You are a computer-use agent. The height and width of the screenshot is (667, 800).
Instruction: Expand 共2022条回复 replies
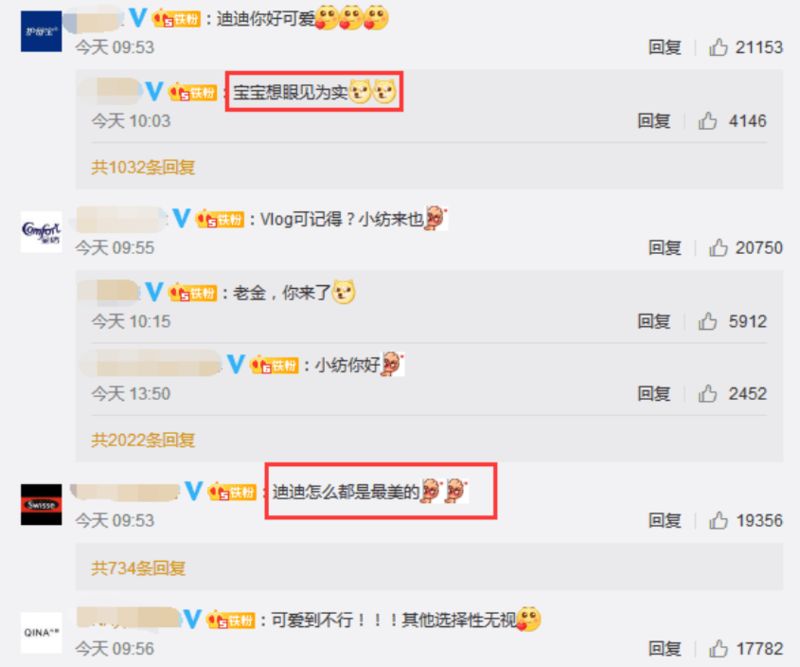click(x=143, y=439)
